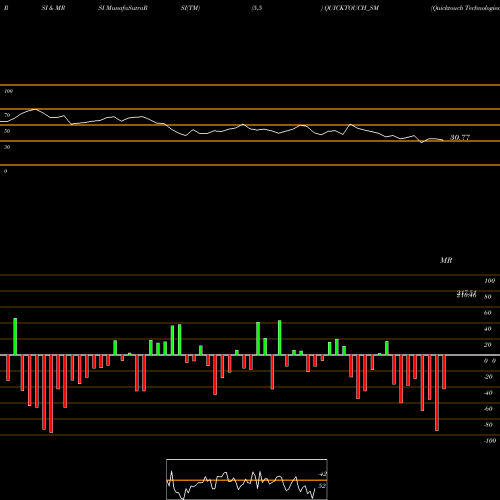Click the QUICKTOUCH_SM symbol title text
Image resolution: width=500 pixels, height=500 pixels.
pos(351,8)
